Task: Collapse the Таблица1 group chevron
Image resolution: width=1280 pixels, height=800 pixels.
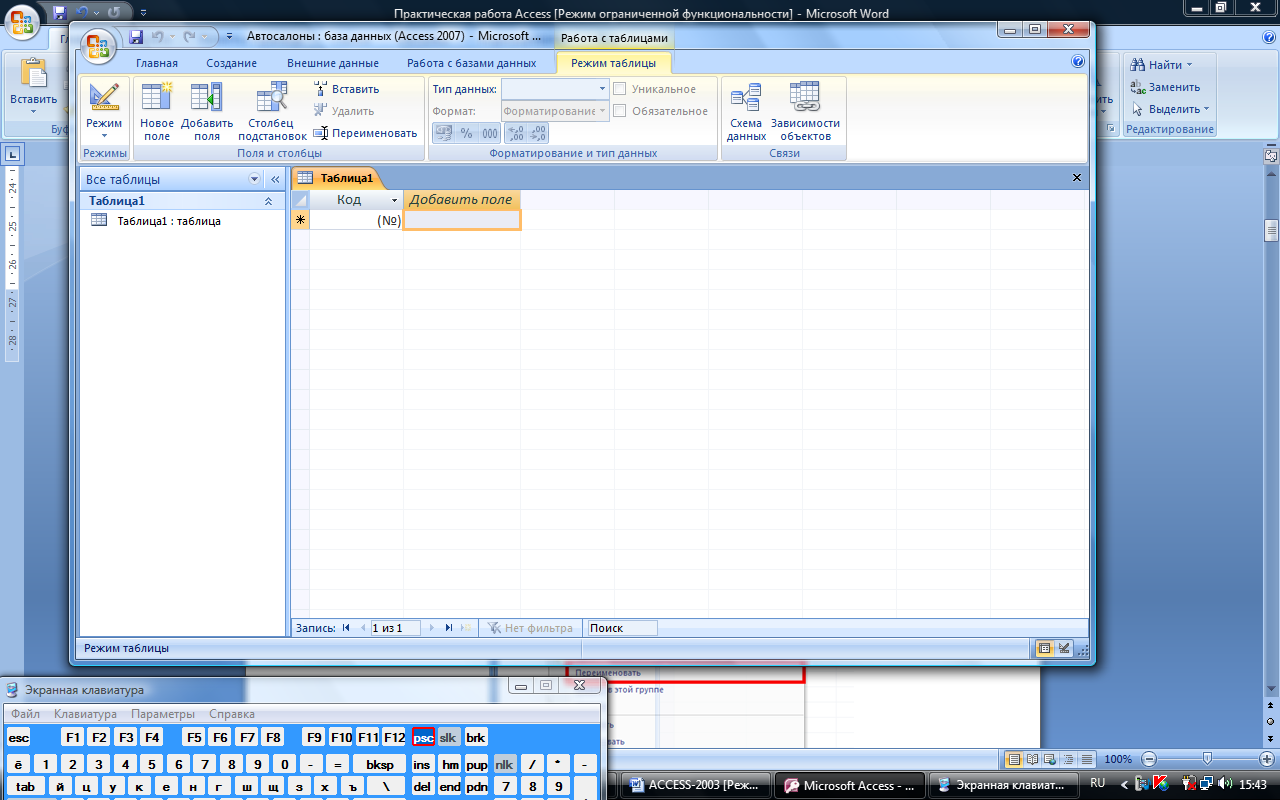Action: [268, 201]
